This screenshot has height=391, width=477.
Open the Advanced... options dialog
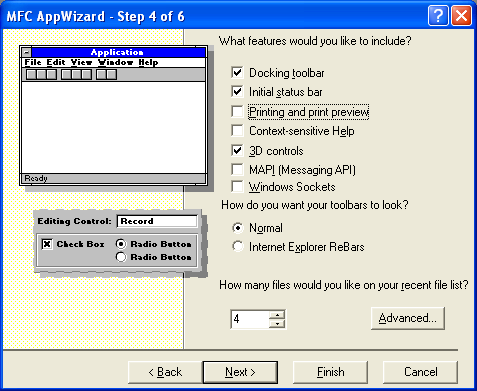[408, 318]
